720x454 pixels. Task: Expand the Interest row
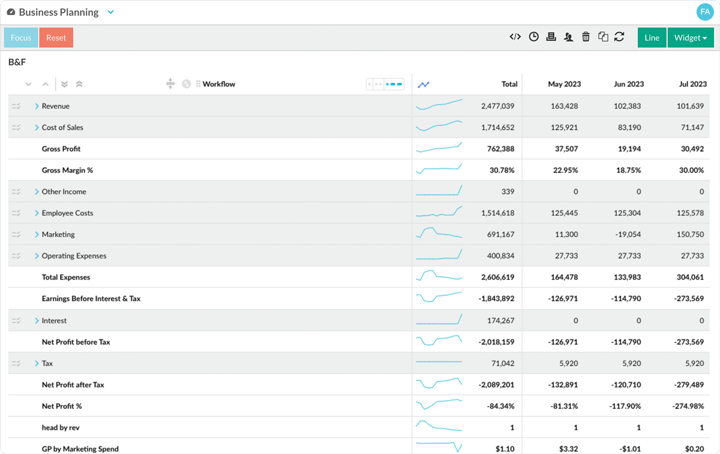[37, 320]
